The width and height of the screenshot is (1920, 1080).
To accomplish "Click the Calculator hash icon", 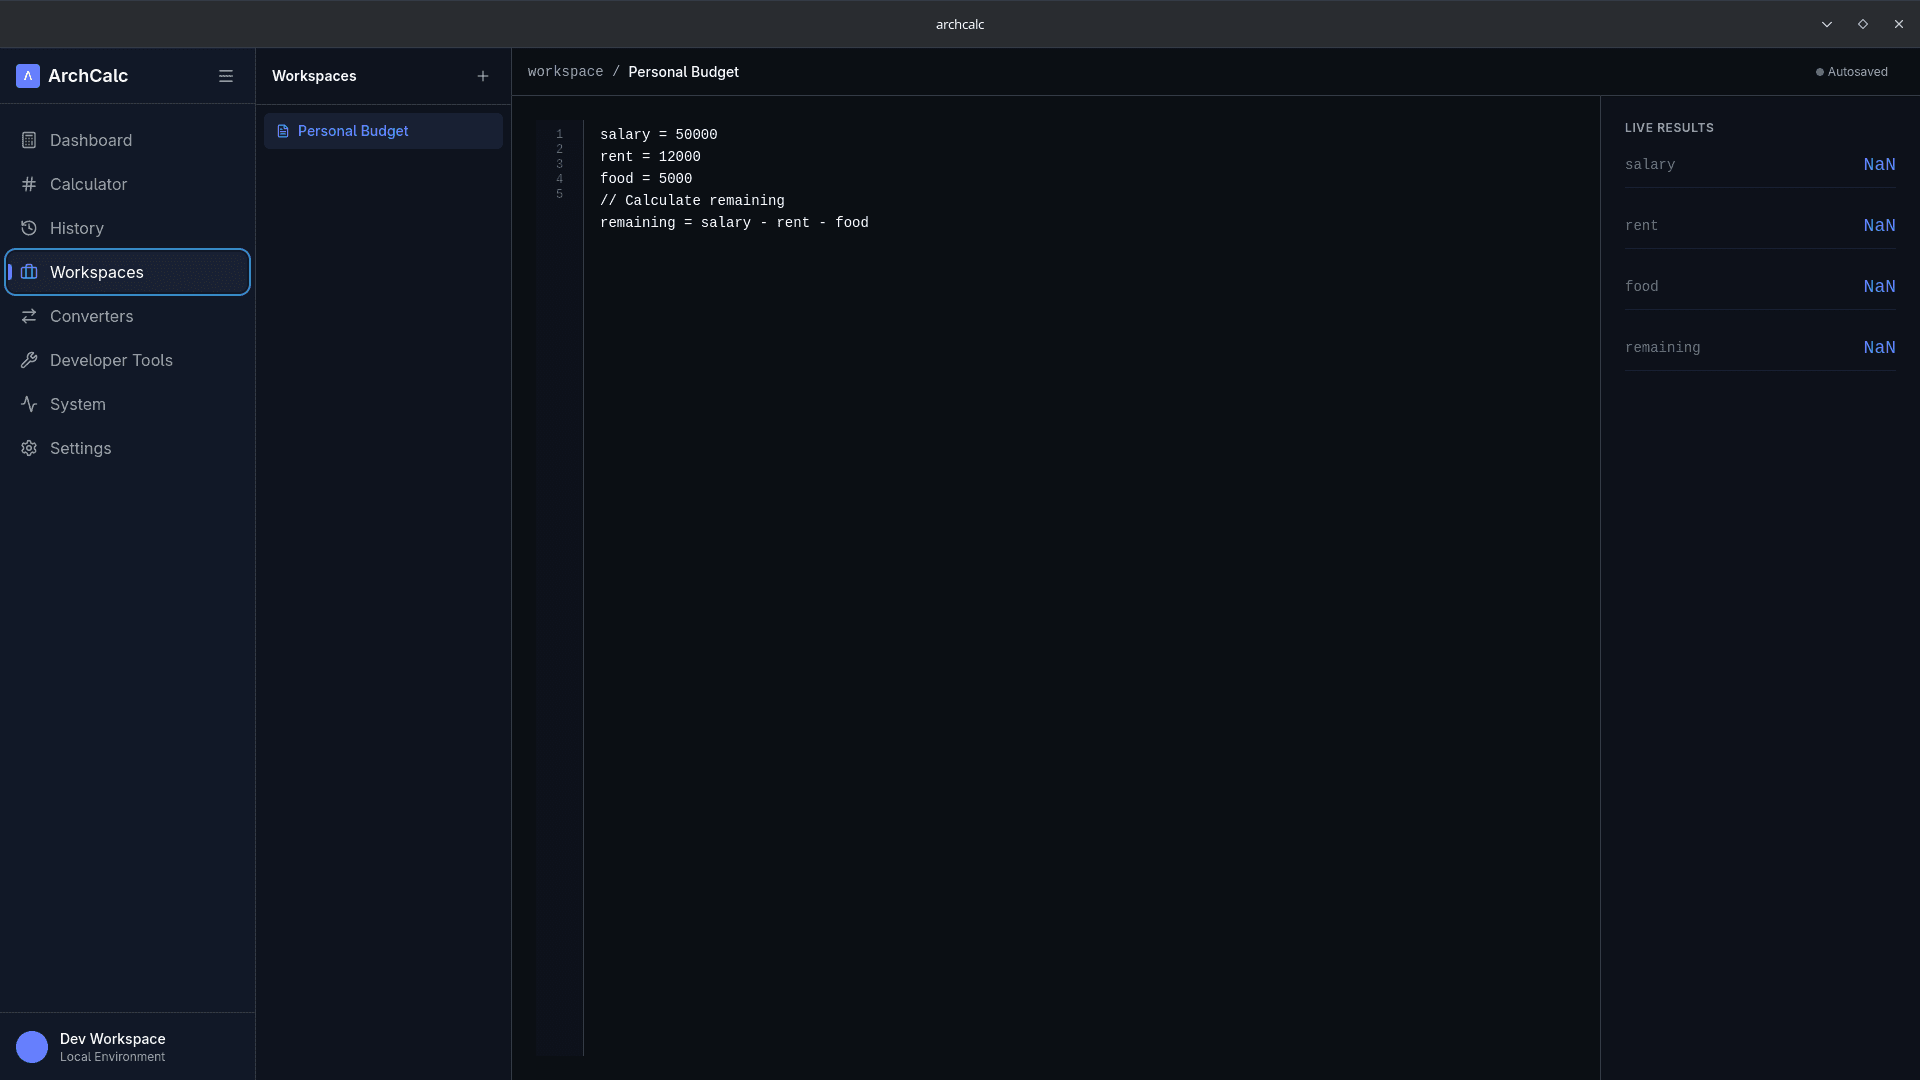I will [x=29, y=184].
